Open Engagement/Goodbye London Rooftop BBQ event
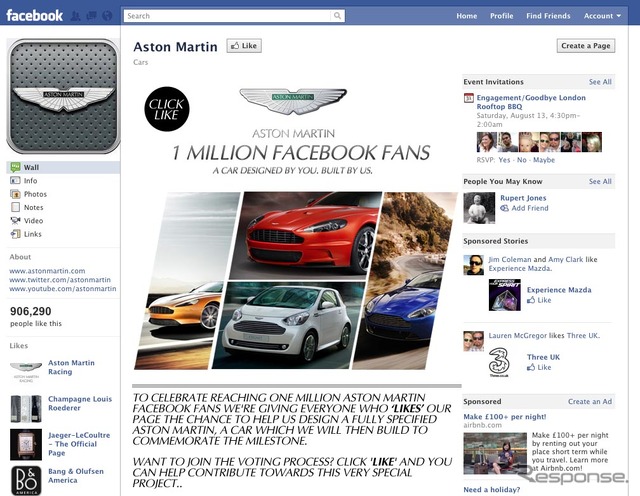The image size is (640, 496). point(531,102)
